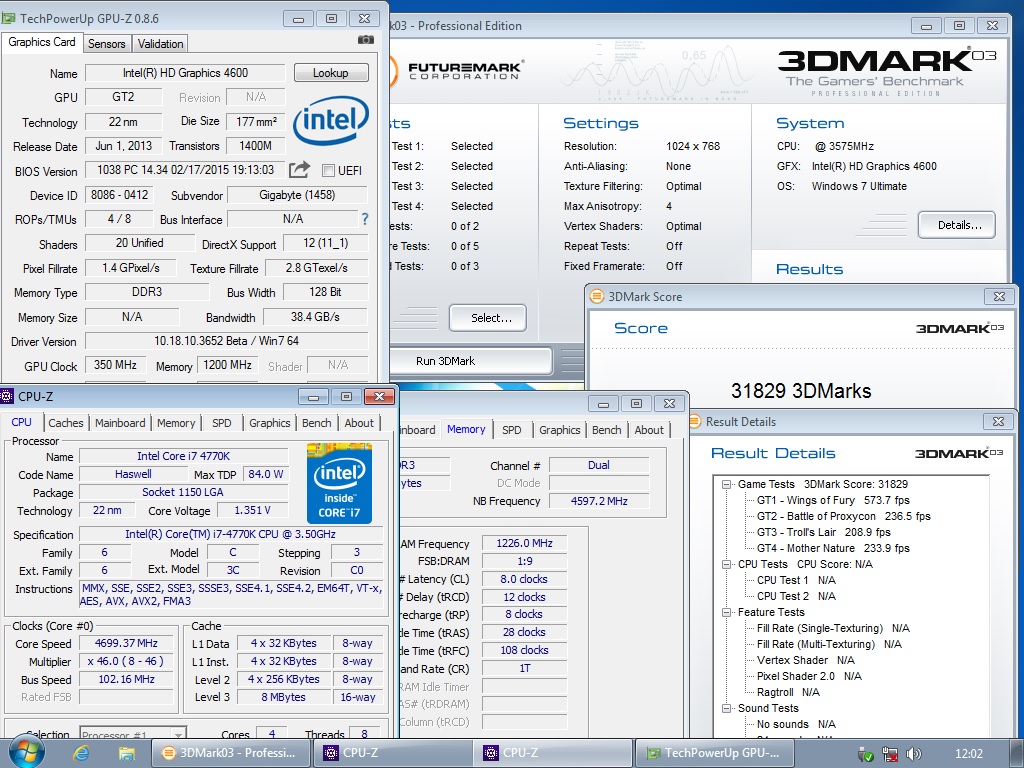
Task: Click the System Details button
Action: pos(956,225)
